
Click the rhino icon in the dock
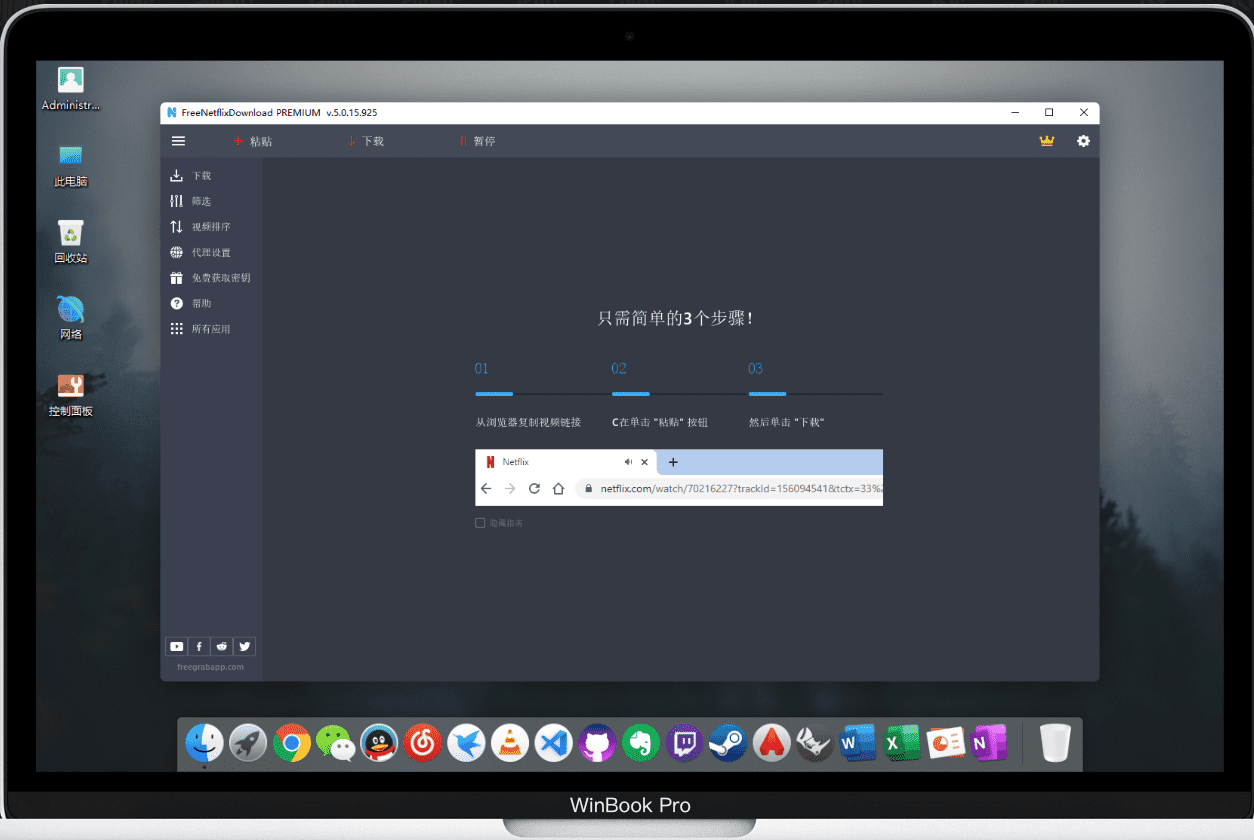click(x=815, y=743)
